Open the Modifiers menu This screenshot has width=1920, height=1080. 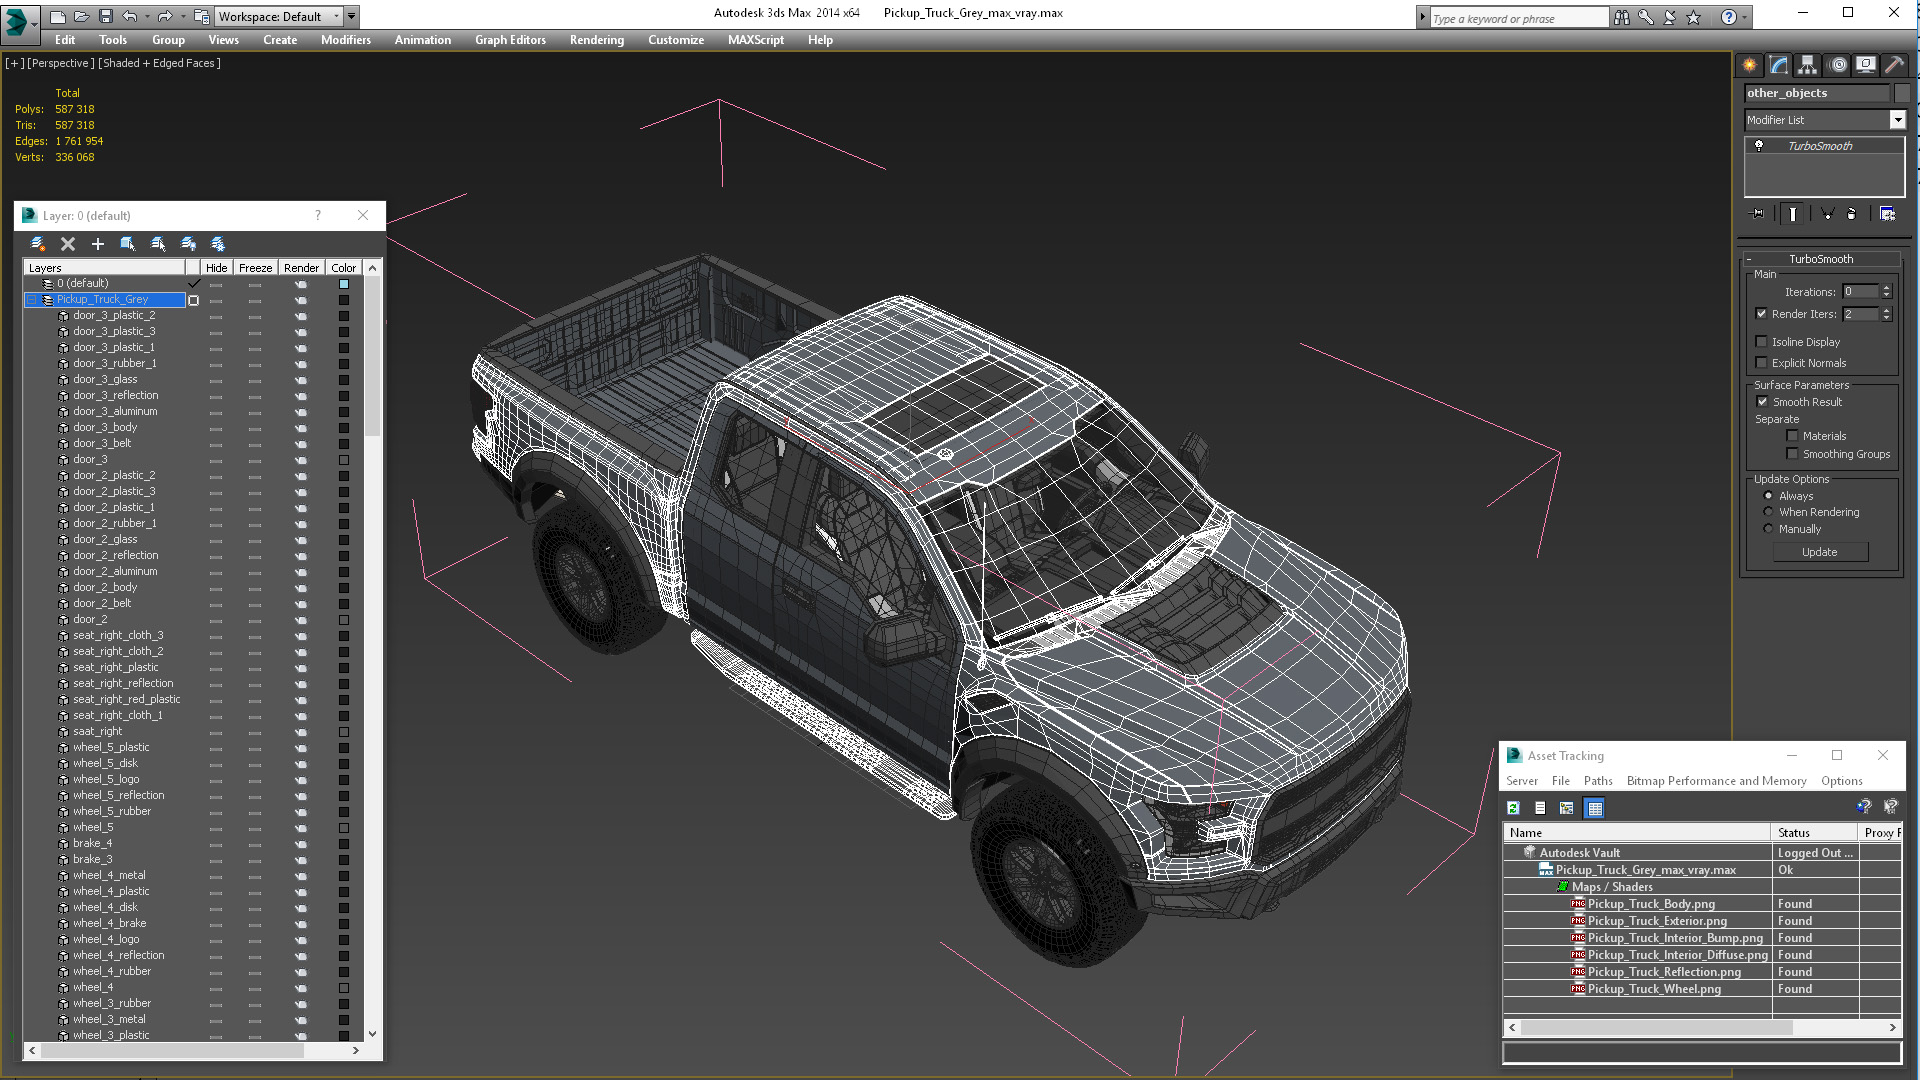point(346,40)
